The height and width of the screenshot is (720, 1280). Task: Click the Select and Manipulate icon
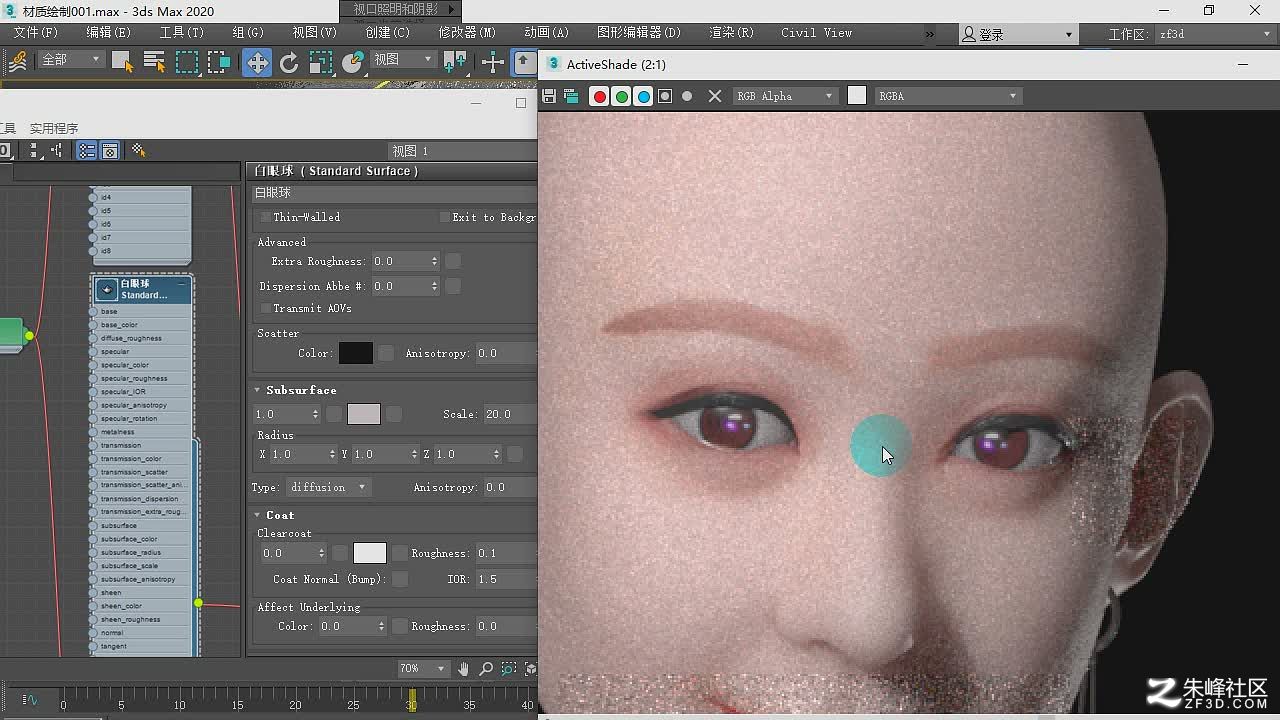493,62
